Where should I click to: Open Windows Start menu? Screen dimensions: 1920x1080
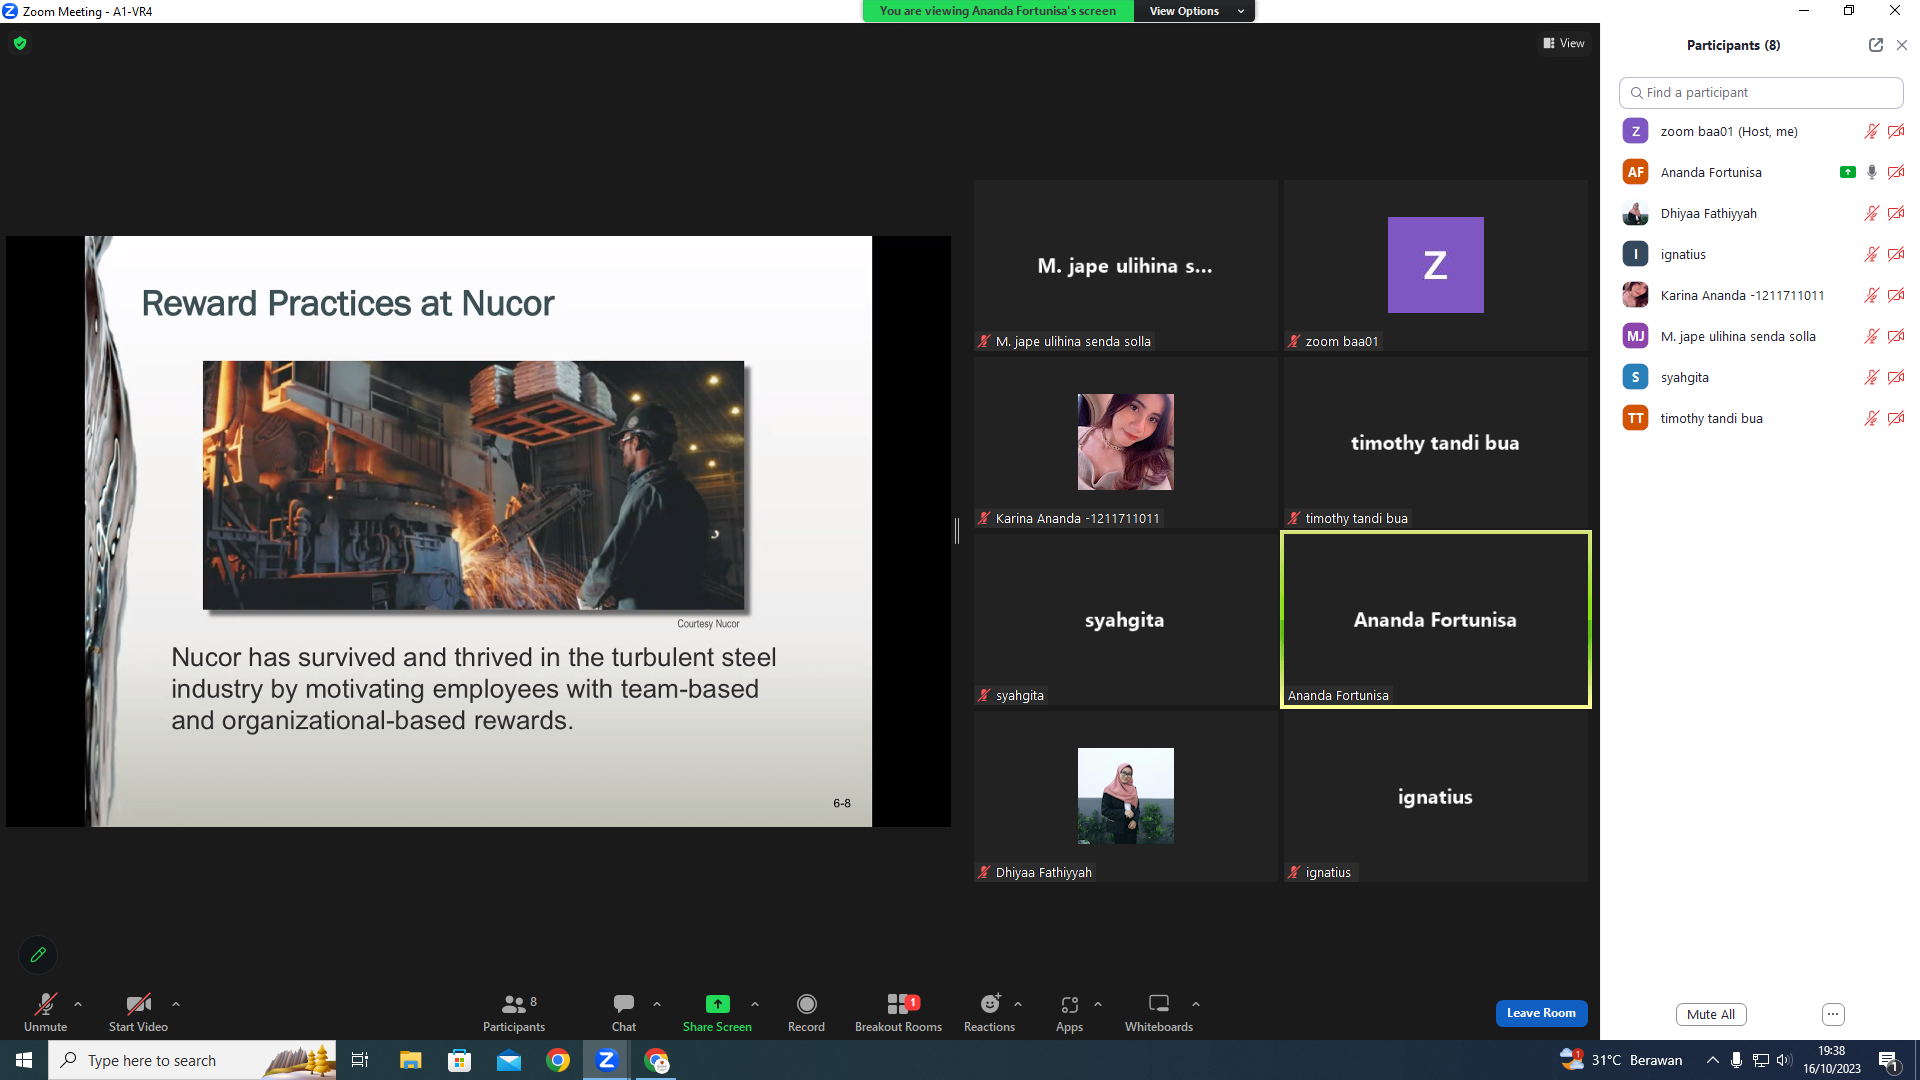click(x=24, y=1060)
